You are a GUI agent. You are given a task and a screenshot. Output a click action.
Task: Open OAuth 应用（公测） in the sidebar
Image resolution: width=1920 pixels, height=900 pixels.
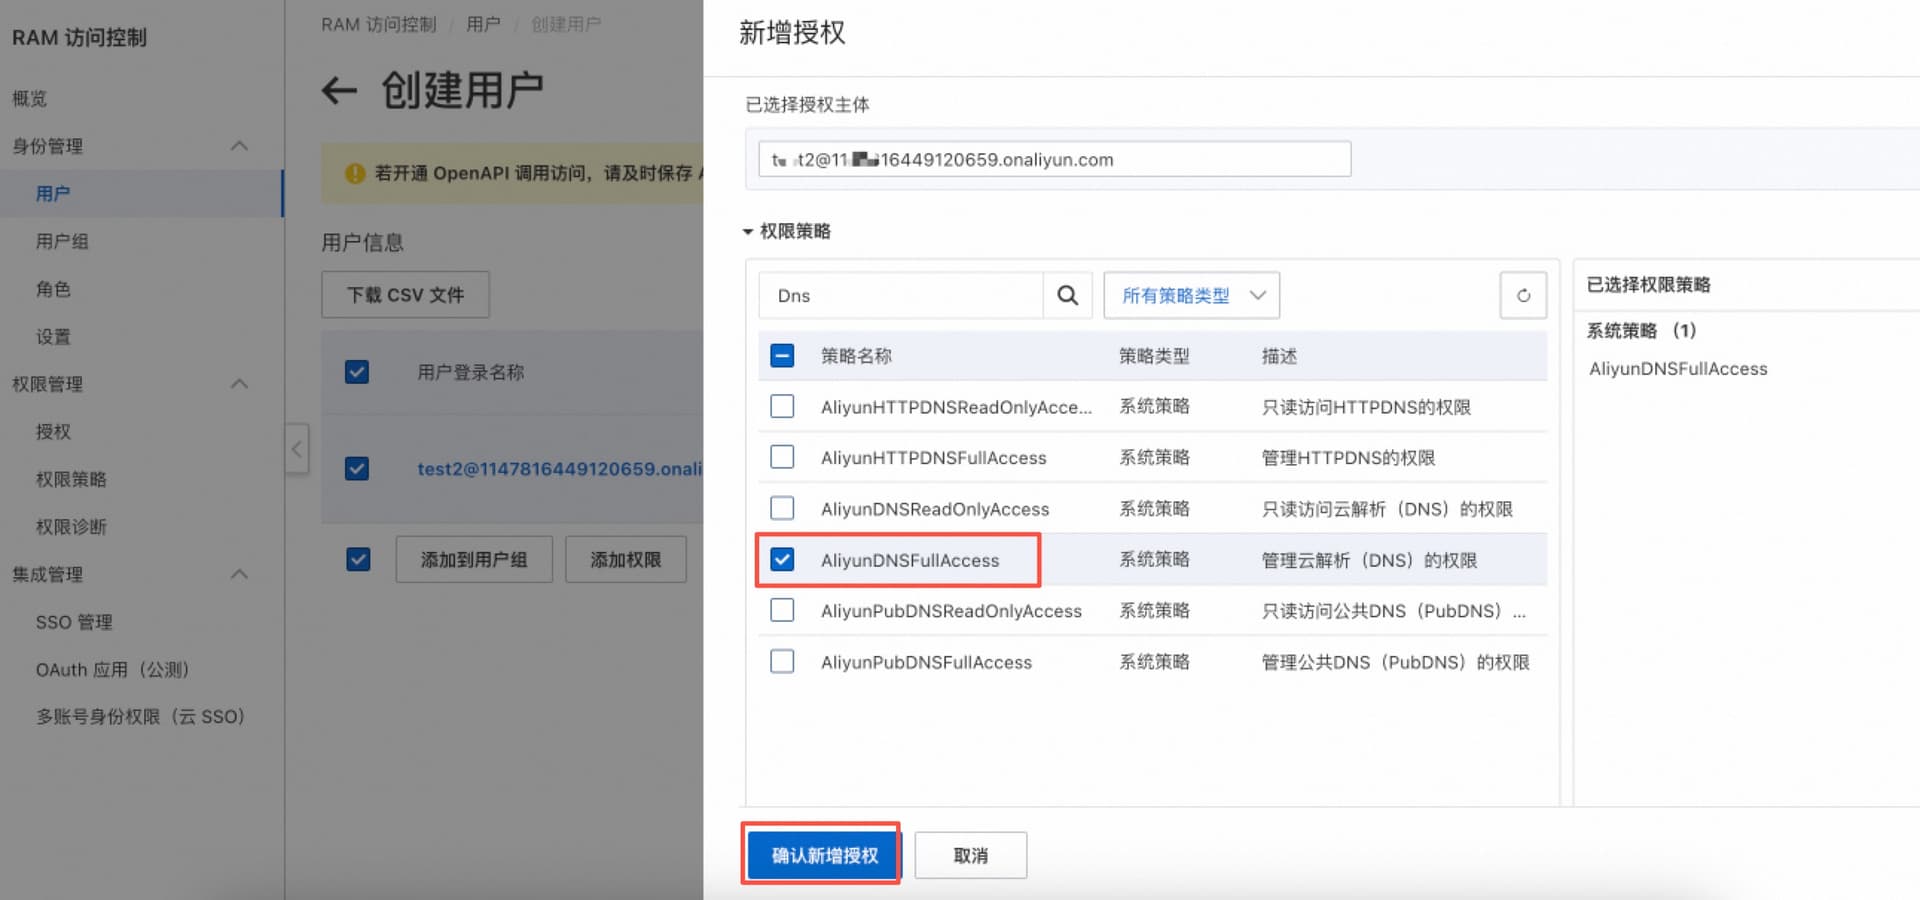coord(112,670)
